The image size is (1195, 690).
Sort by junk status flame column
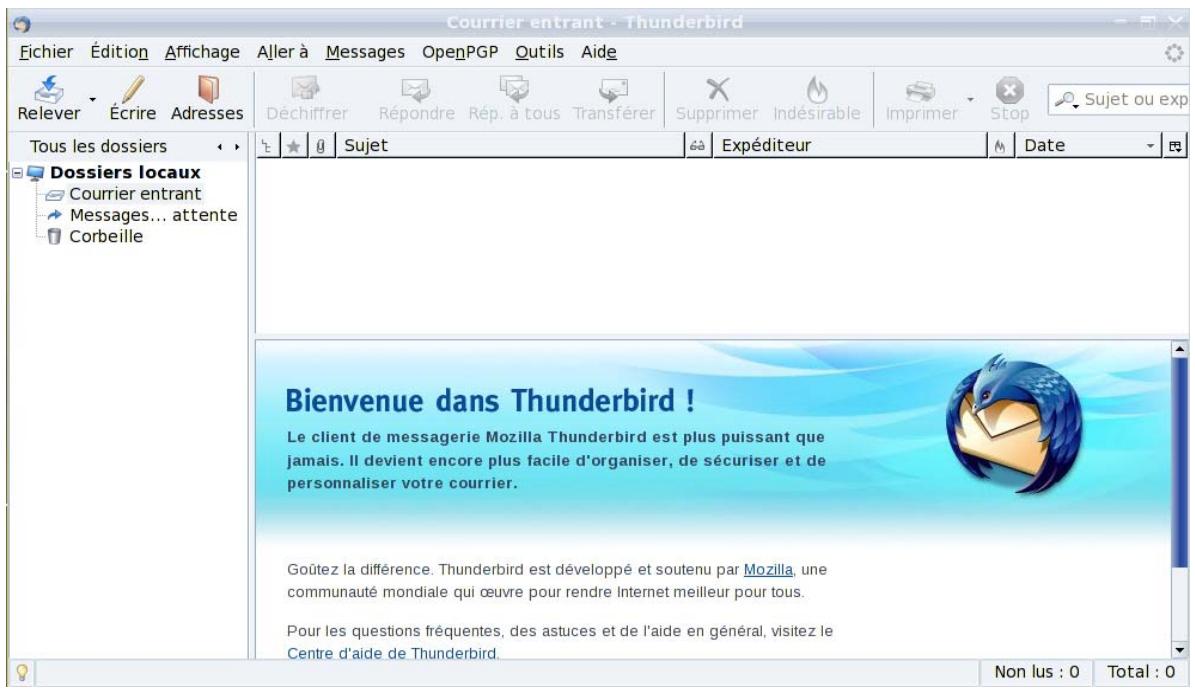(1000, 146)
